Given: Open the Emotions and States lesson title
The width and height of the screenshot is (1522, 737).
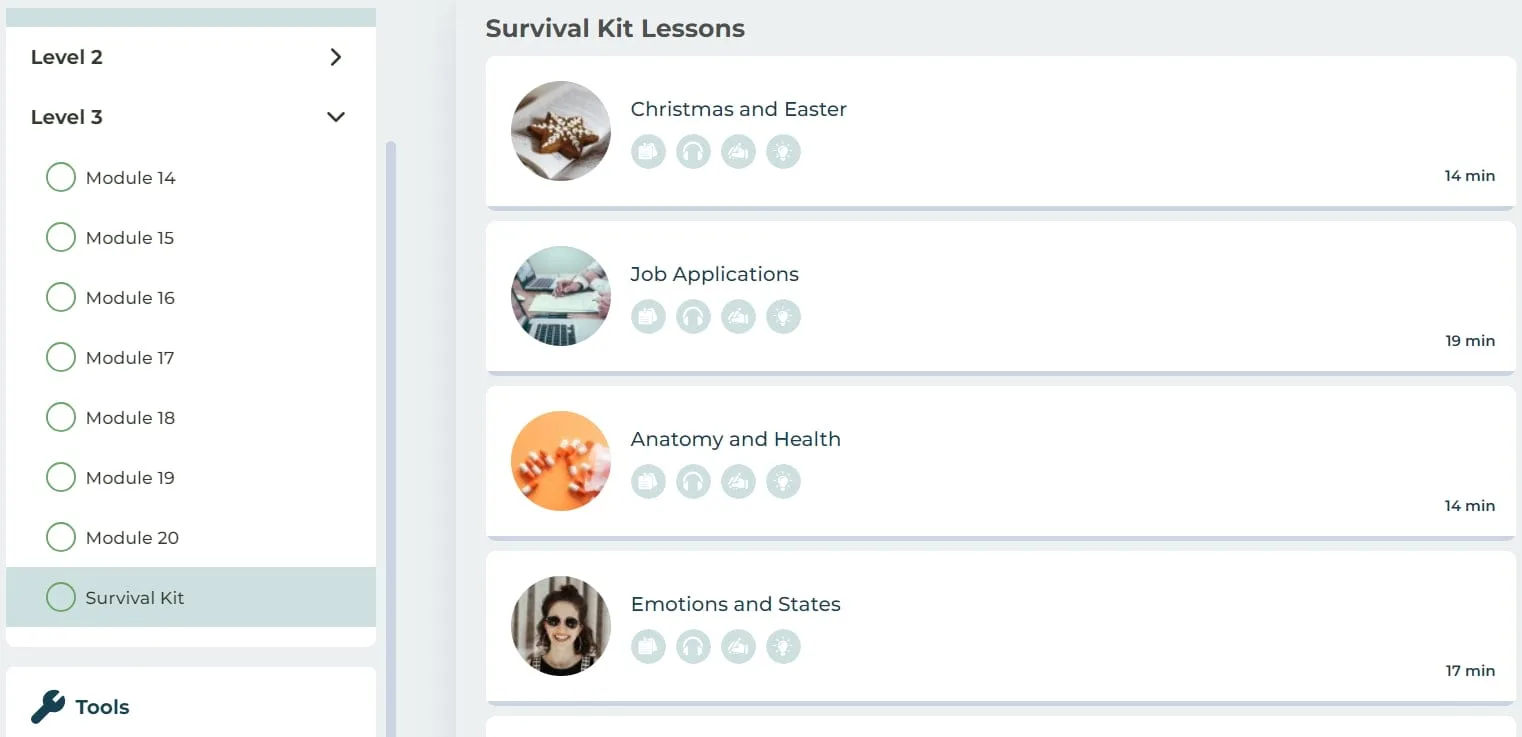Looking at the screenshot, I should tap(735, 604).
